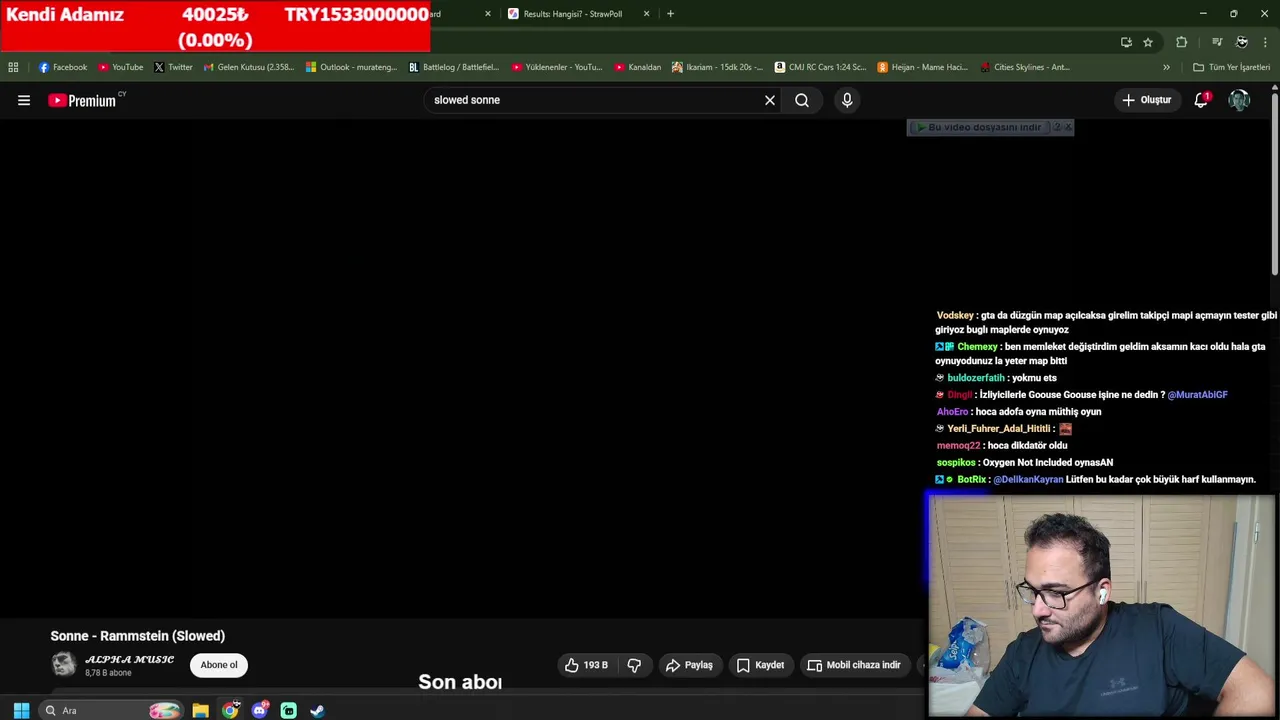Open the Ikariam bookmark

click(x=717, y=67)
